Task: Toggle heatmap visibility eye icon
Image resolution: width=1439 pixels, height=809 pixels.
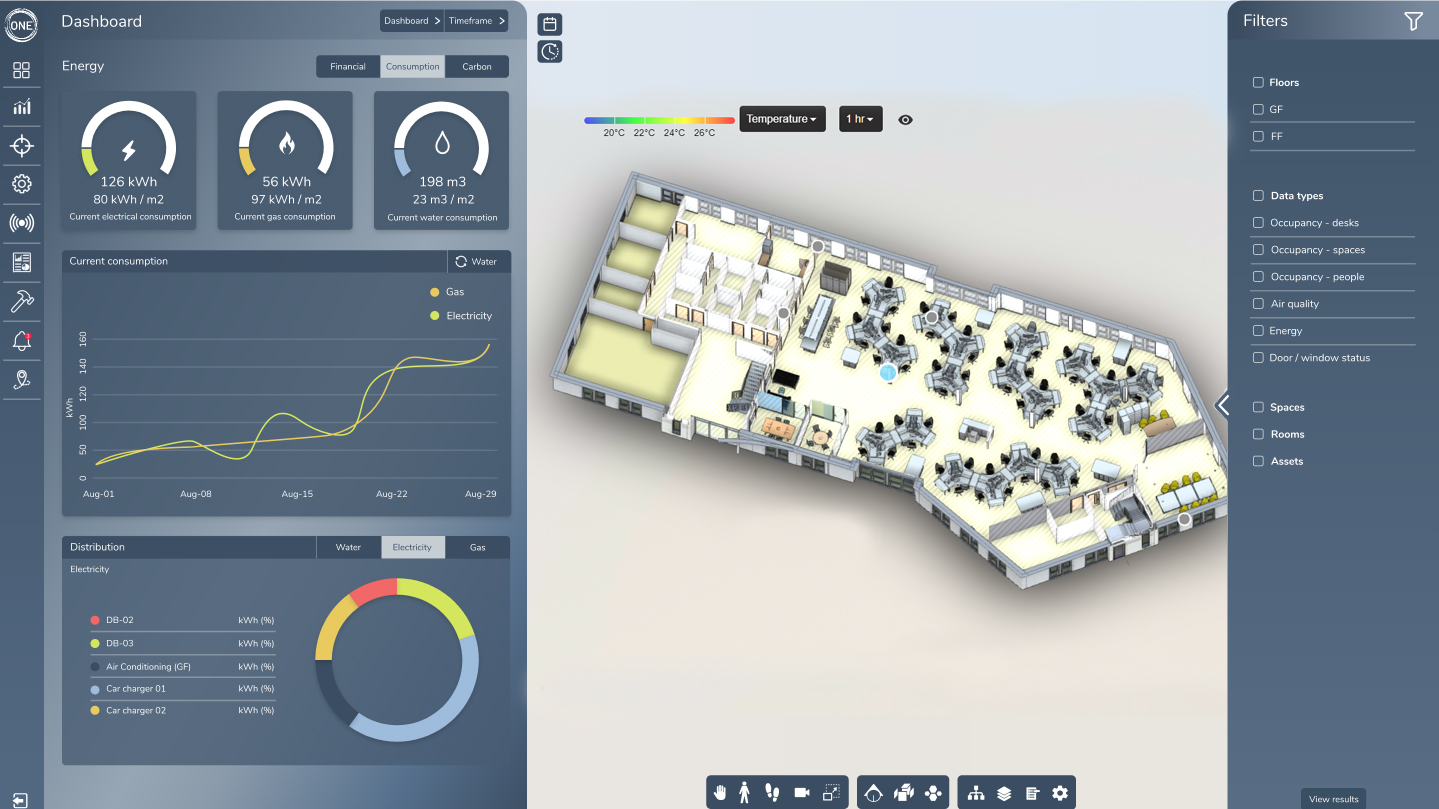Action: (905, 120)
